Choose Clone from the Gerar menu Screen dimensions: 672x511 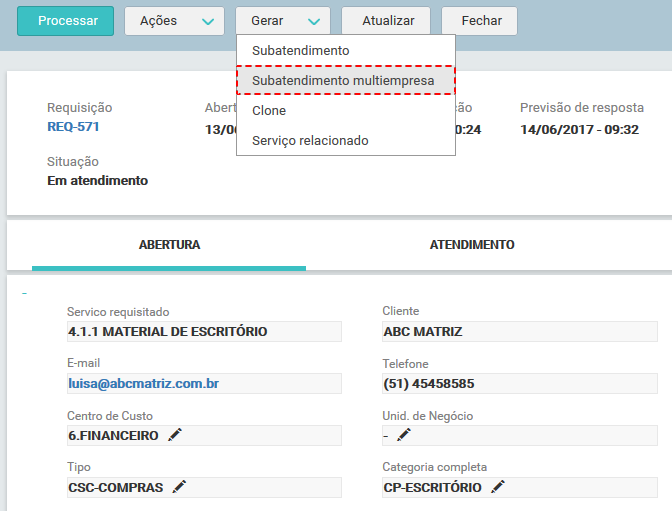(x=345, y=111)
